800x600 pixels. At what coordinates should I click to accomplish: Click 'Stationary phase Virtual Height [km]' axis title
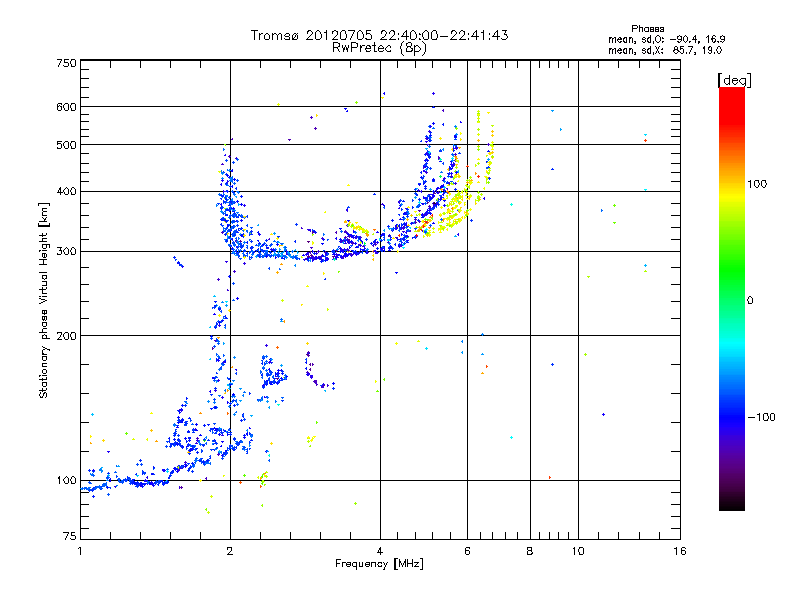pyautogui.click(x=44, y=300)
